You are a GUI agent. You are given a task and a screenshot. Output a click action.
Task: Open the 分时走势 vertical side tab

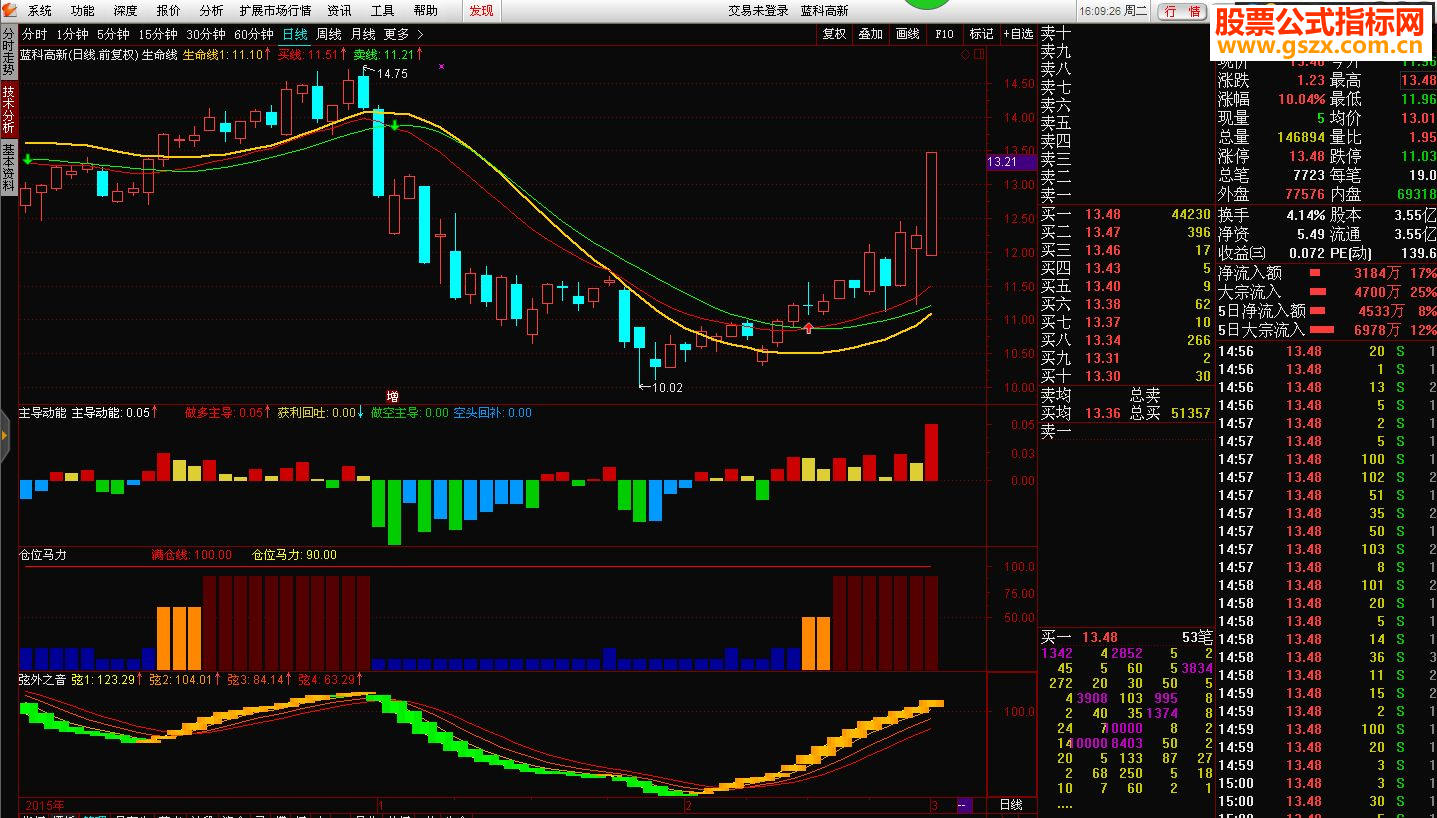pyautogui.click(x=9, y=53)
